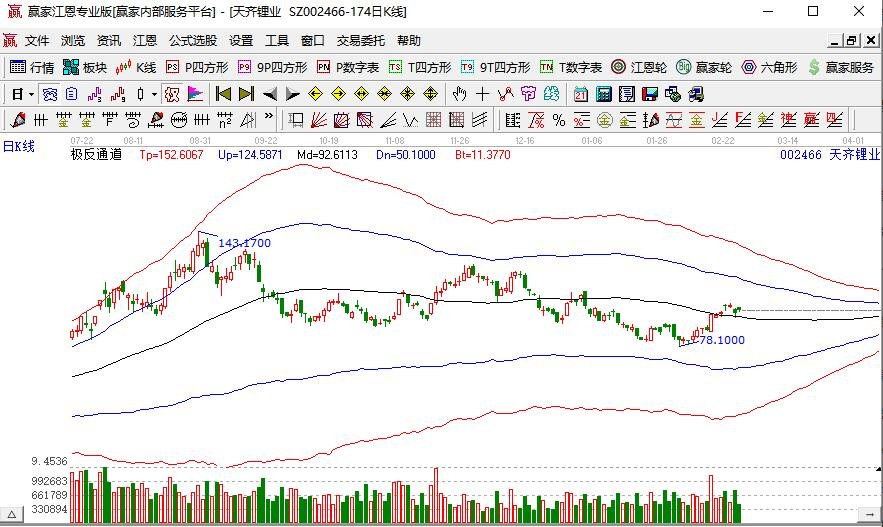The width and height of the screenshot is (883, 527).
Task: Expand the 日 period dropdown arrow
Action: click(32, 95)
